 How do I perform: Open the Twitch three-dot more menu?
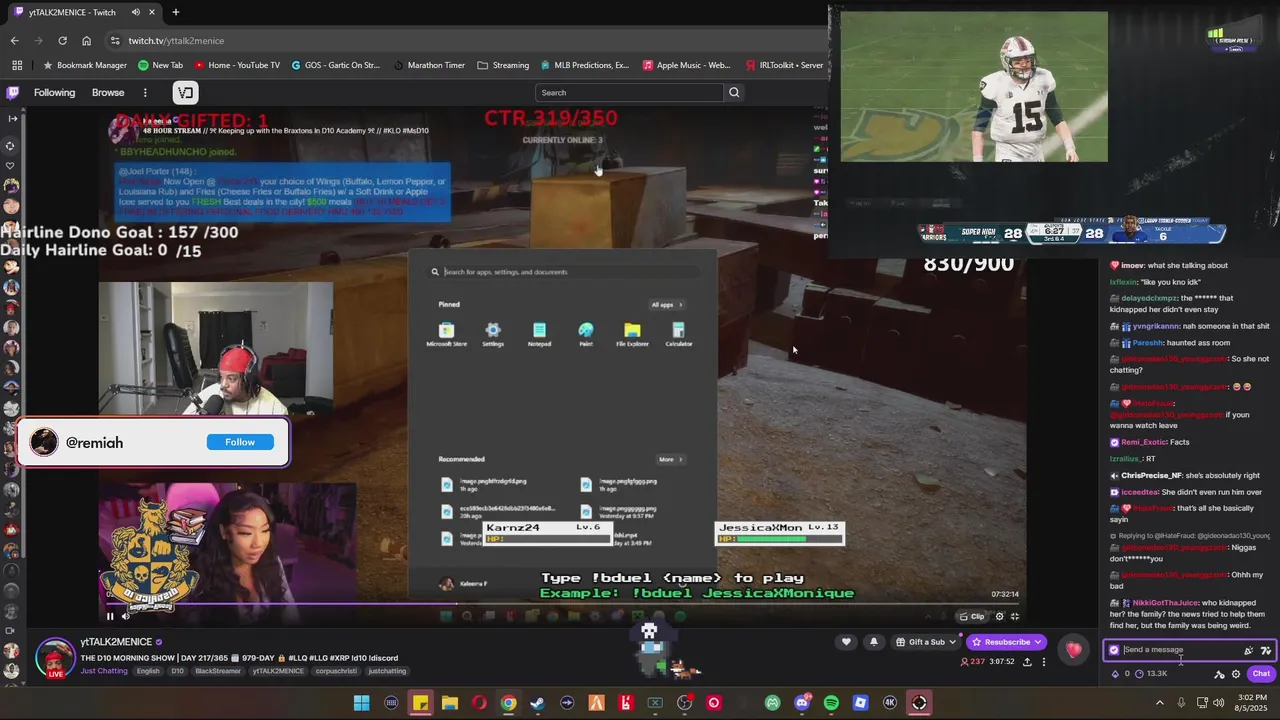145,93
